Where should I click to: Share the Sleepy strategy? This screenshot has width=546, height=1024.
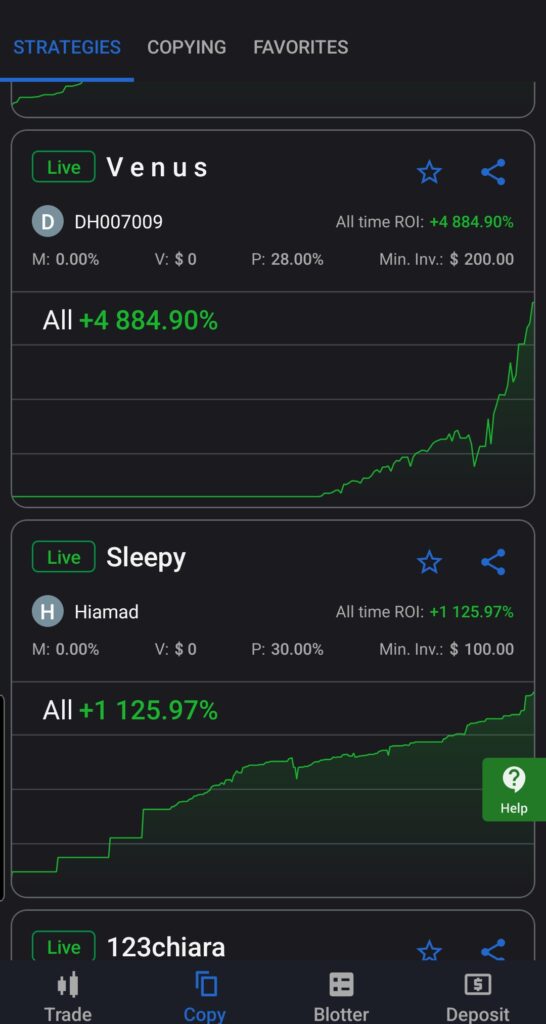(x=493, y=562)
